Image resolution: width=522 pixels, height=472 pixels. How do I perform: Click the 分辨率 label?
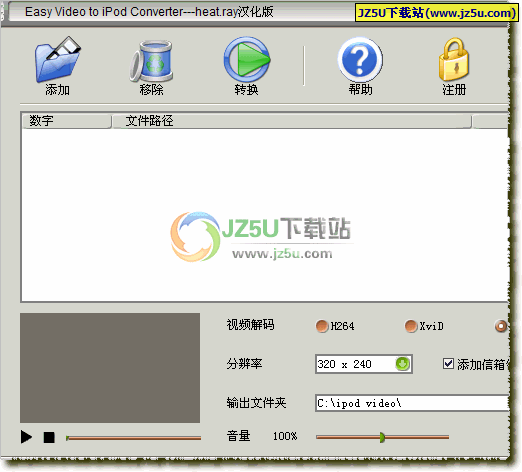(244, 364)
